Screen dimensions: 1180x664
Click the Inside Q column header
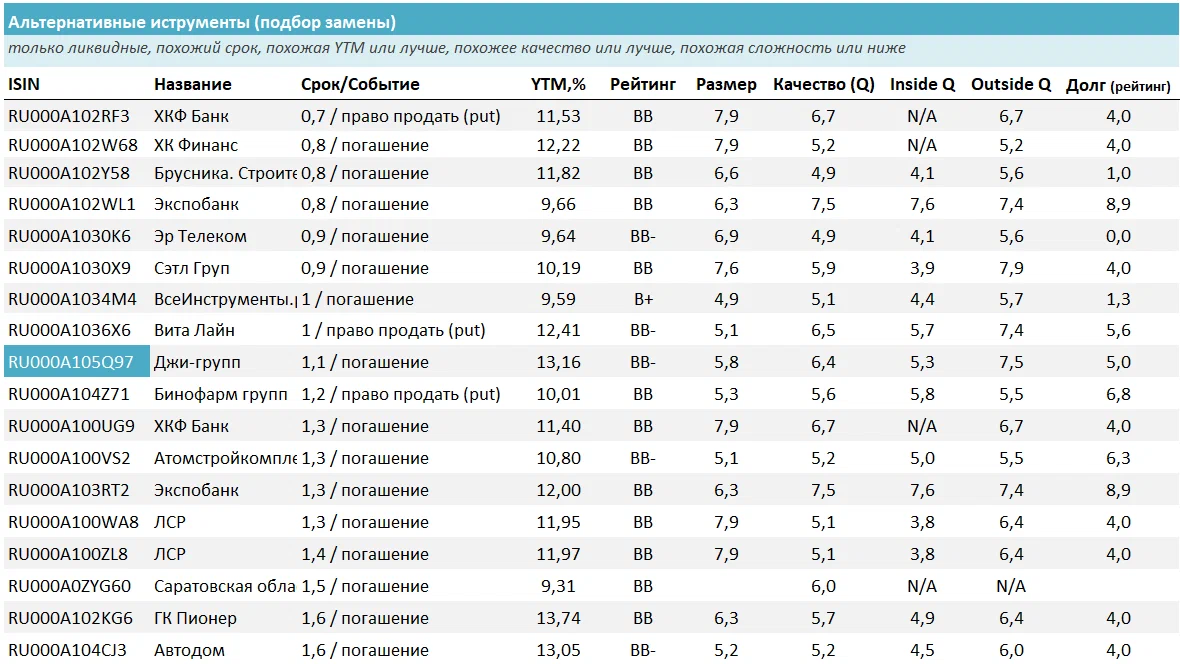[x=922, y=85]
